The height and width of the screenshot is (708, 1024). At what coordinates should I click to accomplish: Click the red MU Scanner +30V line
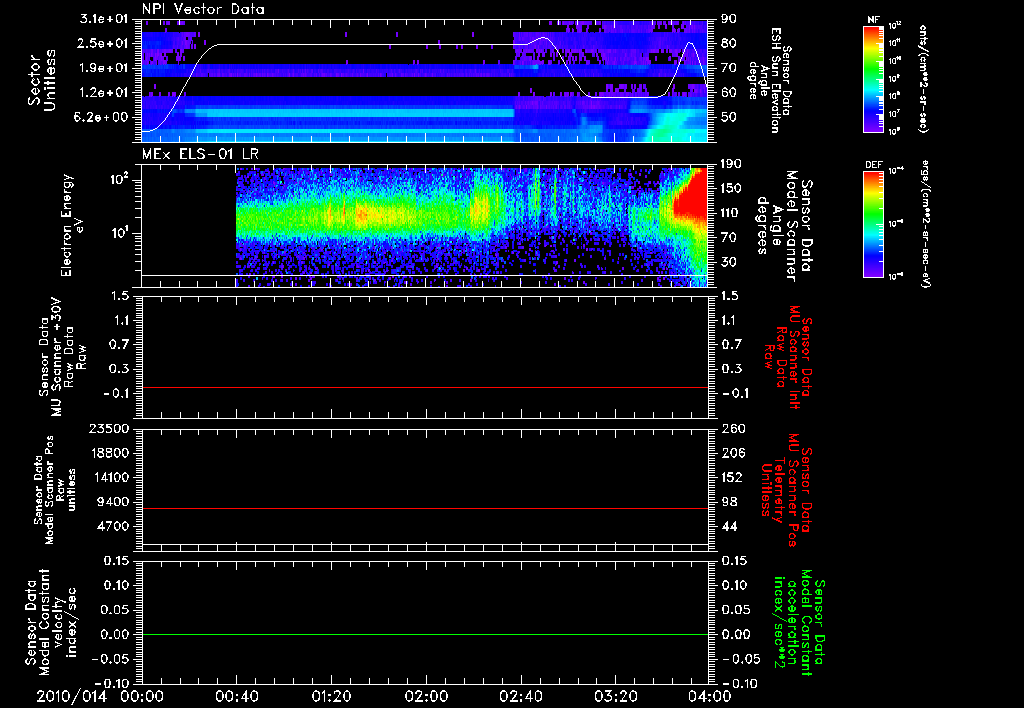click(x=424, y=387)
